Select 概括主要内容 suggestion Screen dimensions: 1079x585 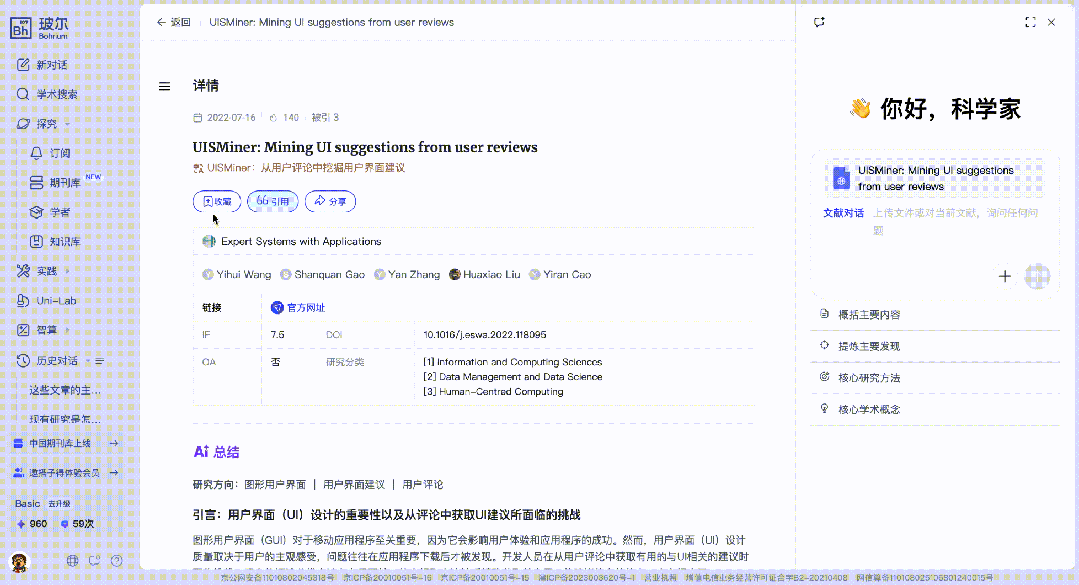click(x=868, y=315)
